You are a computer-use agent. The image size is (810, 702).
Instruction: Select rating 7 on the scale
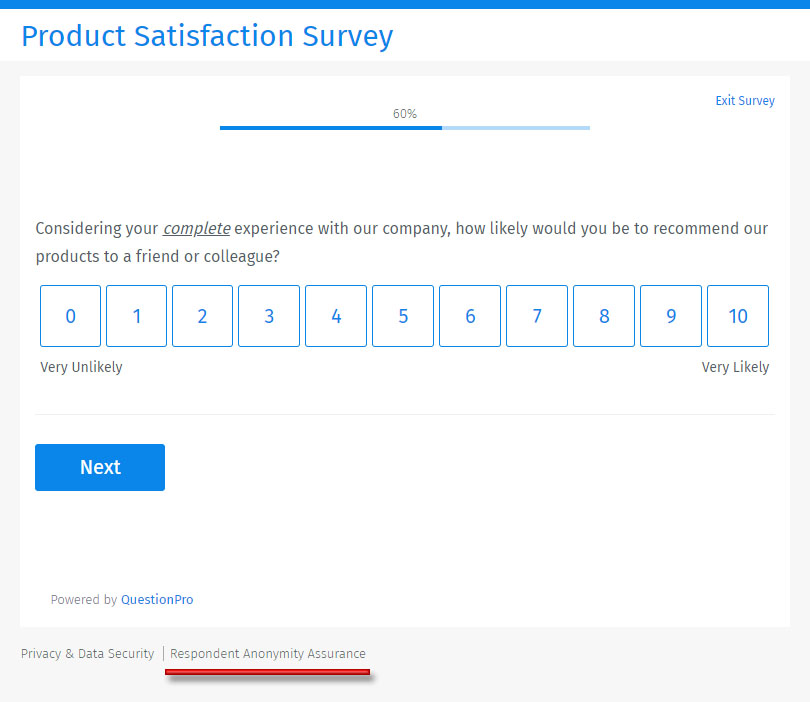pos(537,315)
